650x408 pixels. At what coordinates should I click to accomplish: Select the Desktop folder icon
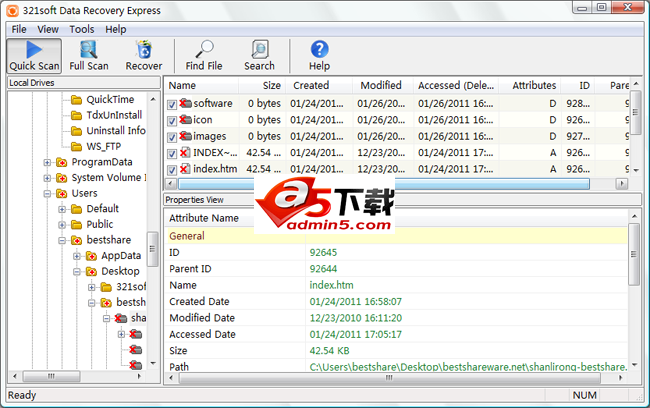click(x=91, y=272)
